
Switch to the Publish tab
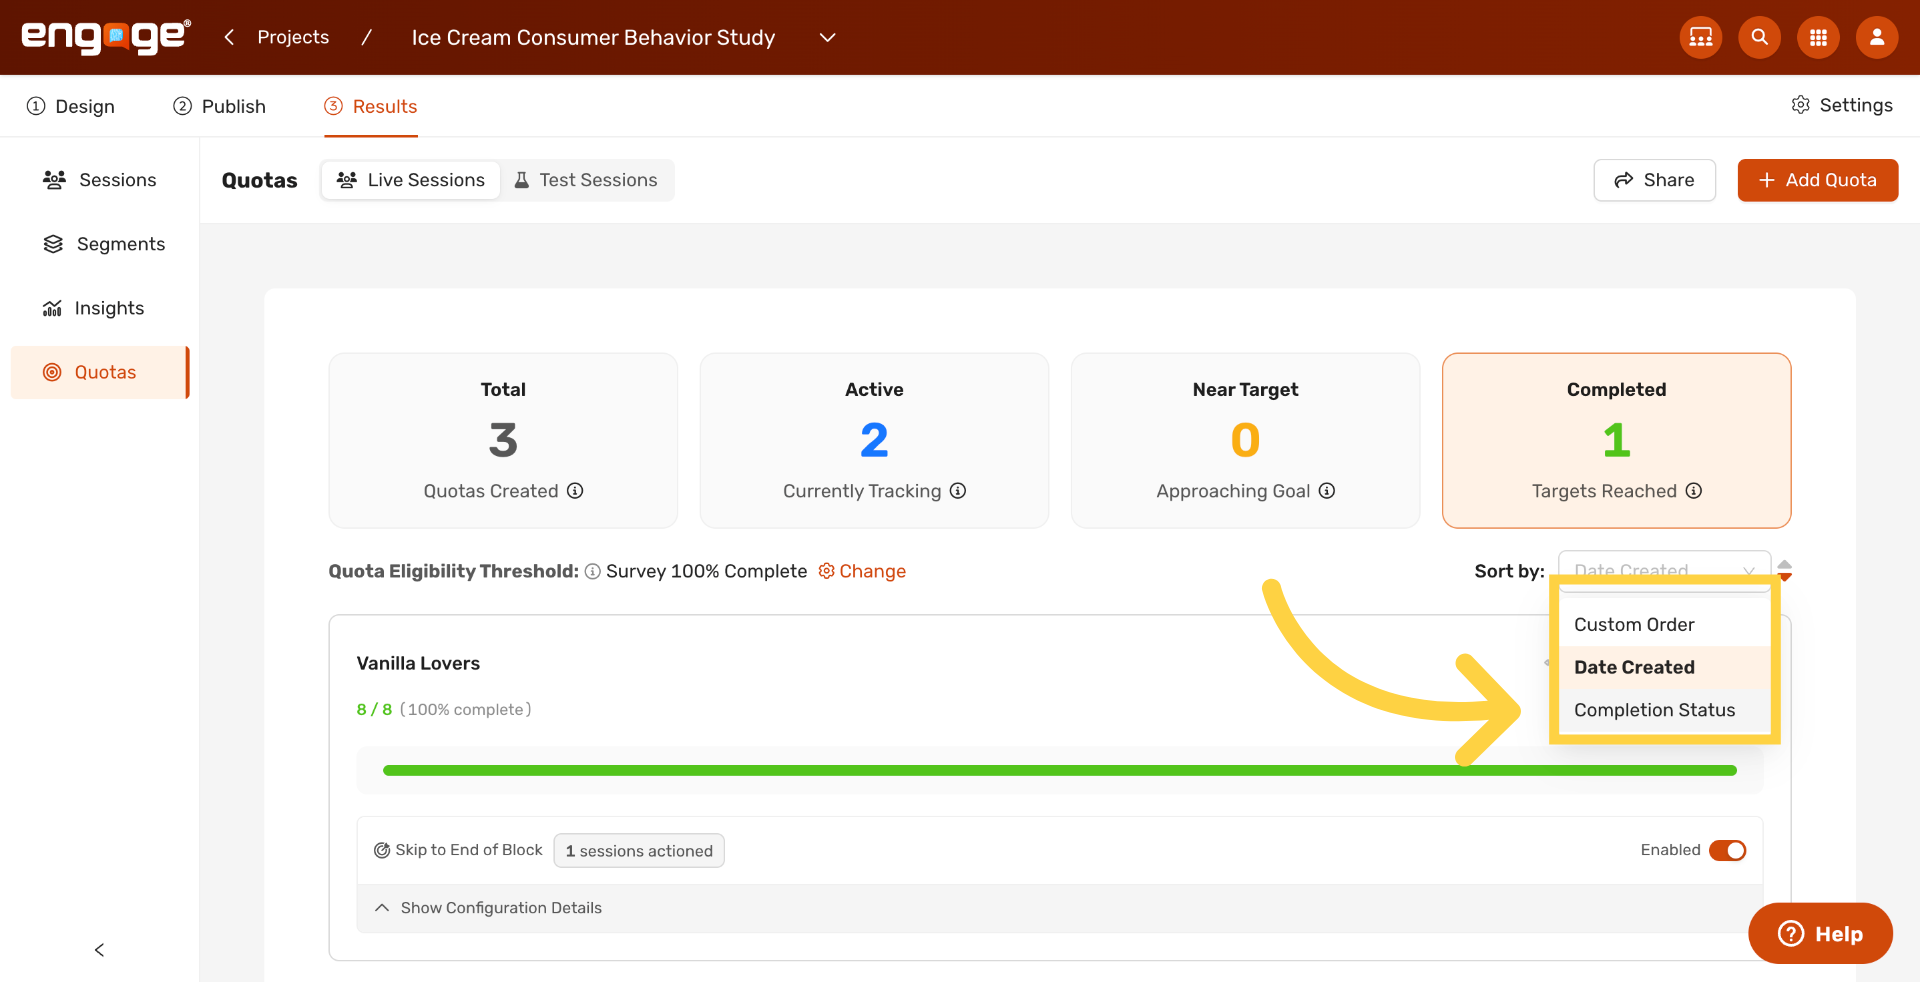[x=219, y=106]
